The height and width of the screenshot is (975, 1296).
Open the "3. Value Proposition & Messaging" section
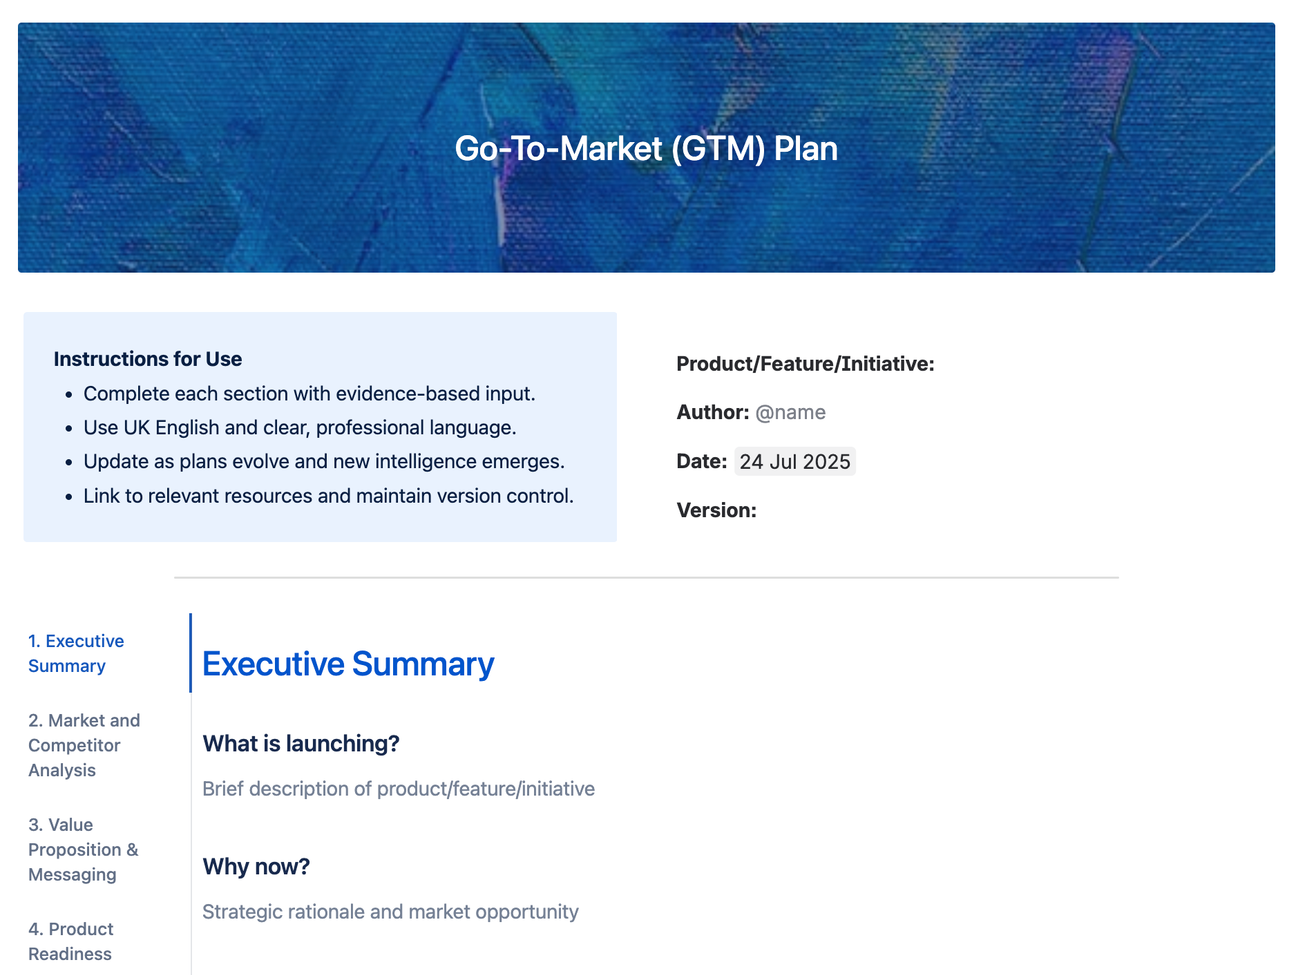pyautogui.click(x=83, y=849)
